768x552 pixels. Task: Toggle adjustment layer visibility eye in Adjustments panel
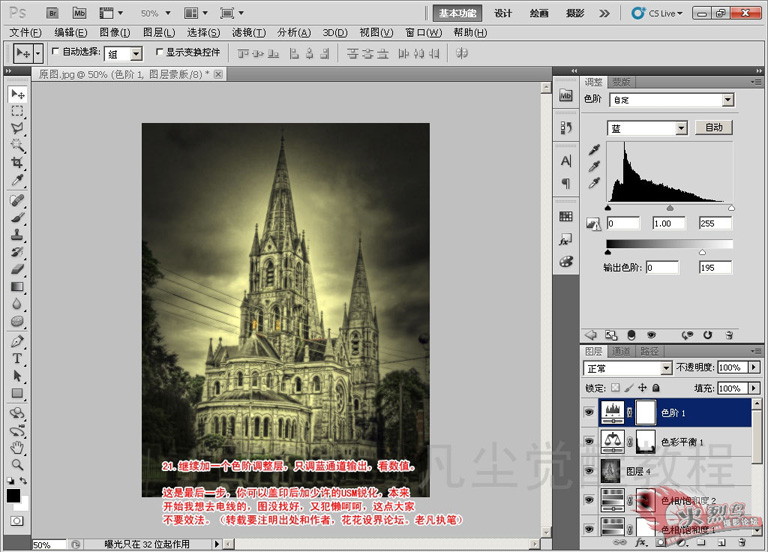tap(651, 335)
